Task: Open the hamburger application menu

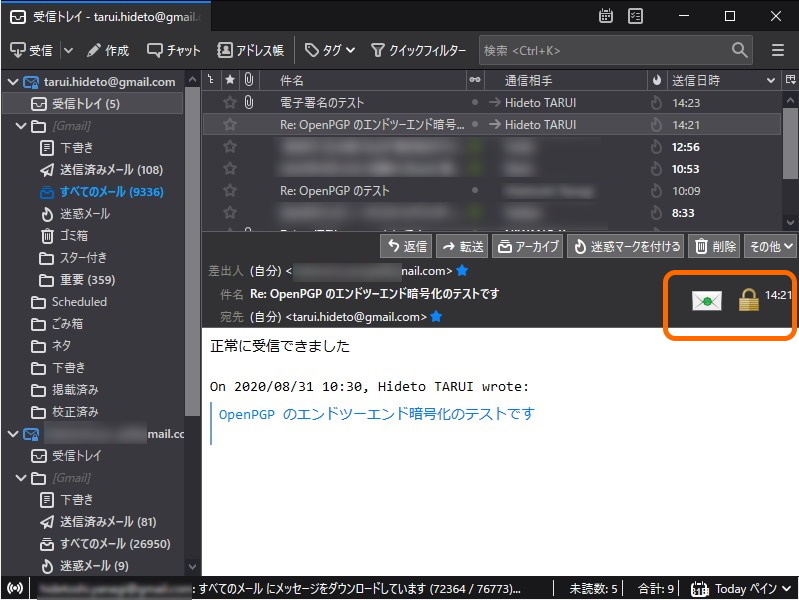Action: [x=777, y=50]
